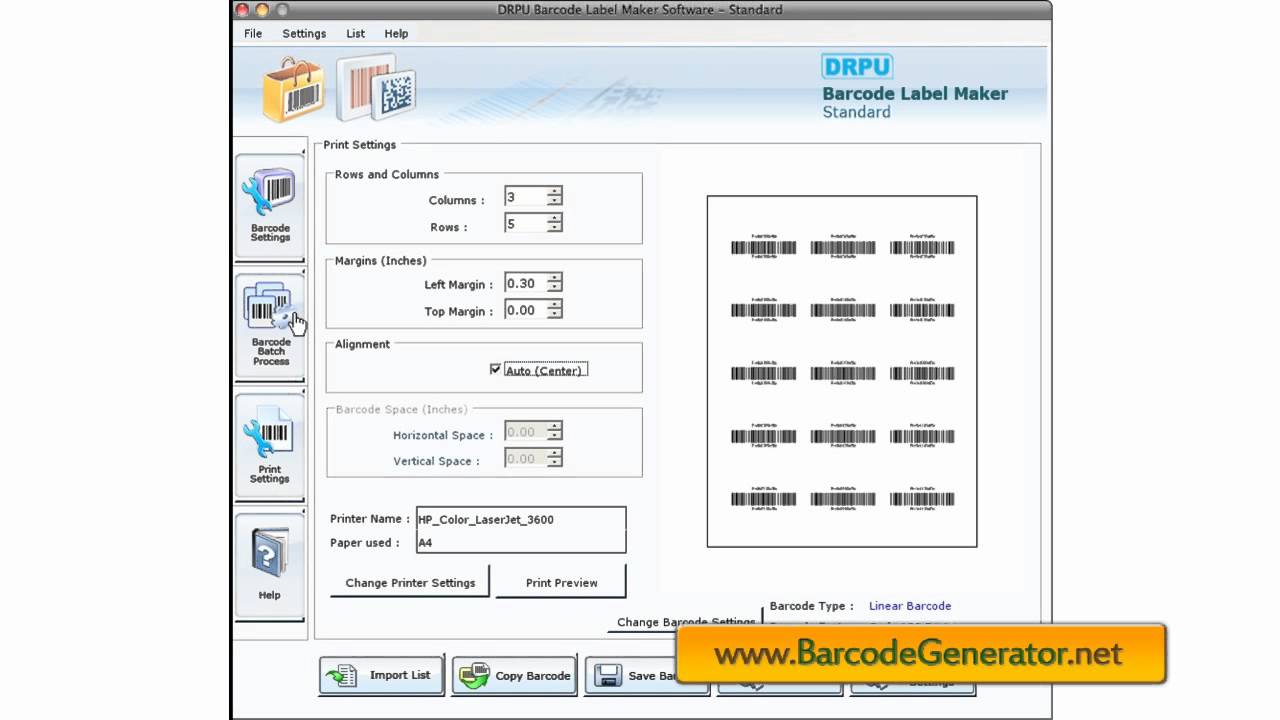1280x720 pixels.
Task: Open the Settings menu
Action: tap(304, 33)
